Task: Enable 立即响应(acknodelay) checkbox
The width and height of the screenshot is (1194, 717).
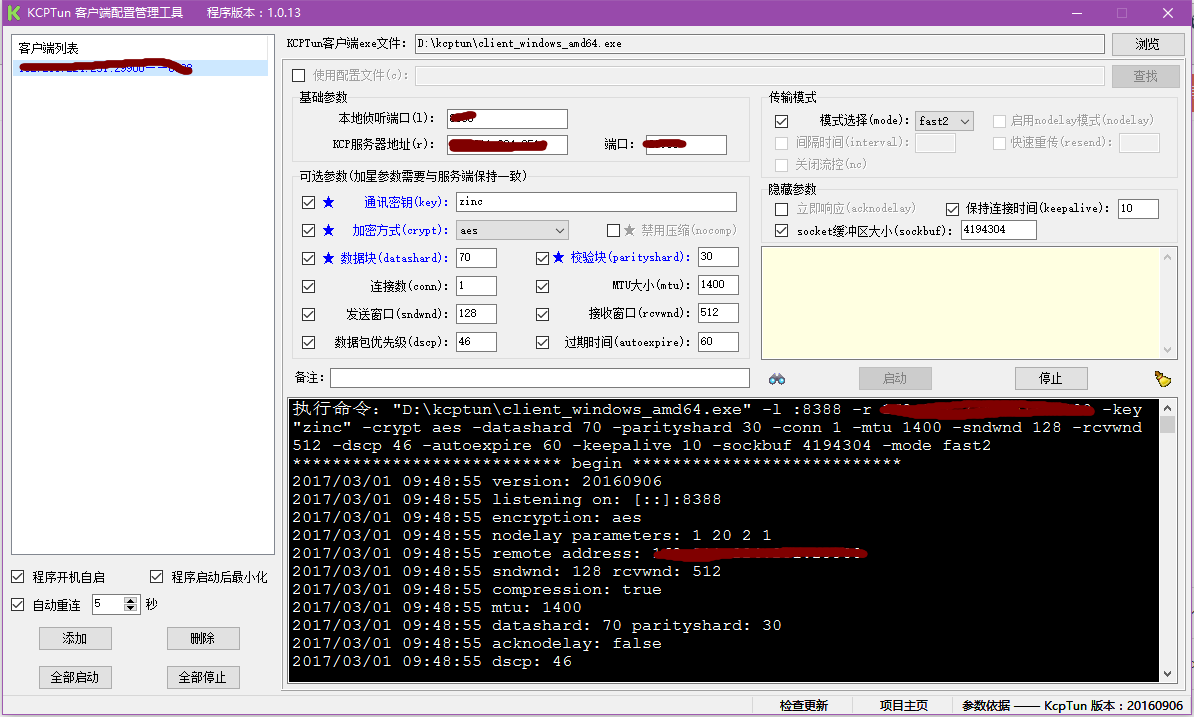Action: 781,209
